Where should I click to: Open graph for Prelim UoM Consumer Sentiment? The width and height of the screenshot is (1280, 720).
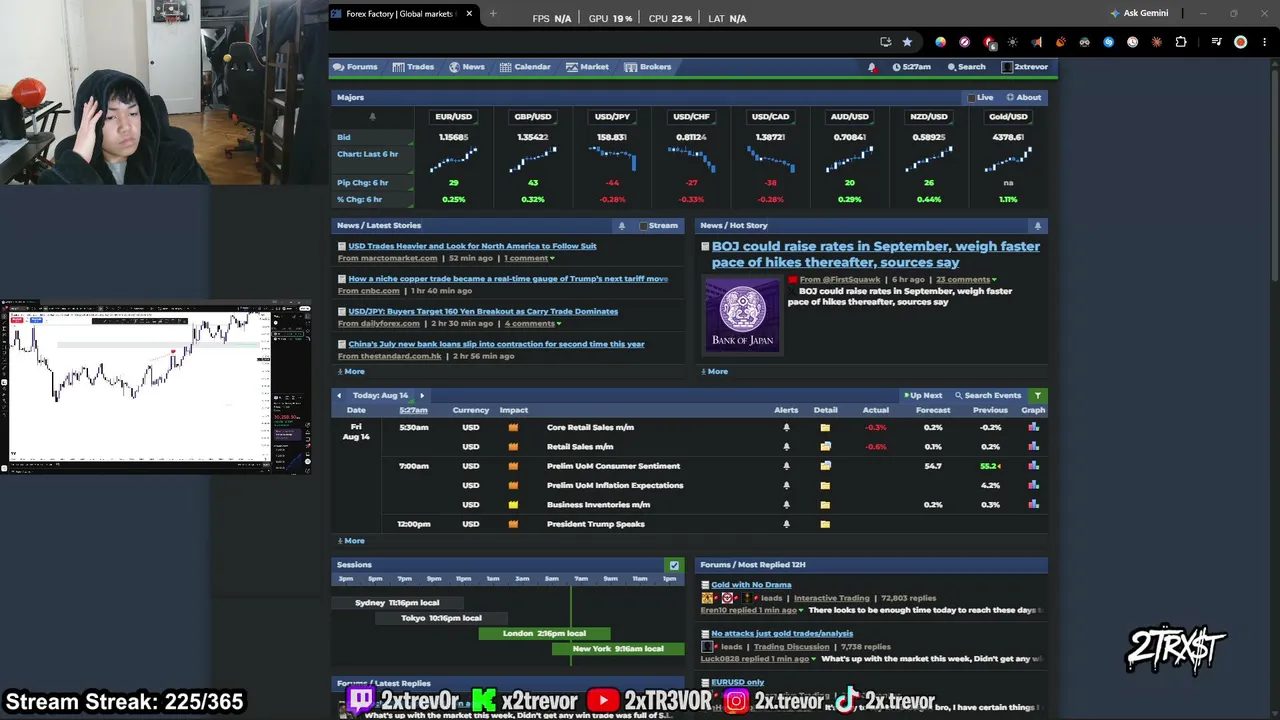1033,466
